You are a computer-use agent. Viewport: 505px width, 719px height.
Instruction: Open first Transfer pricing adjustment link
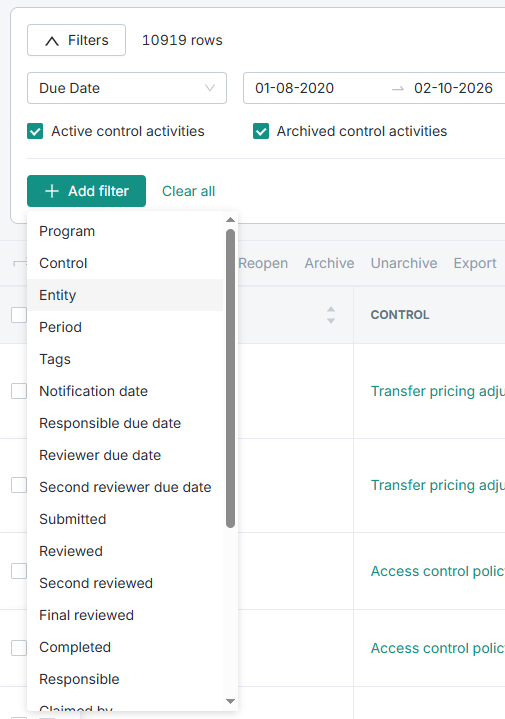[x=438, y=391]
